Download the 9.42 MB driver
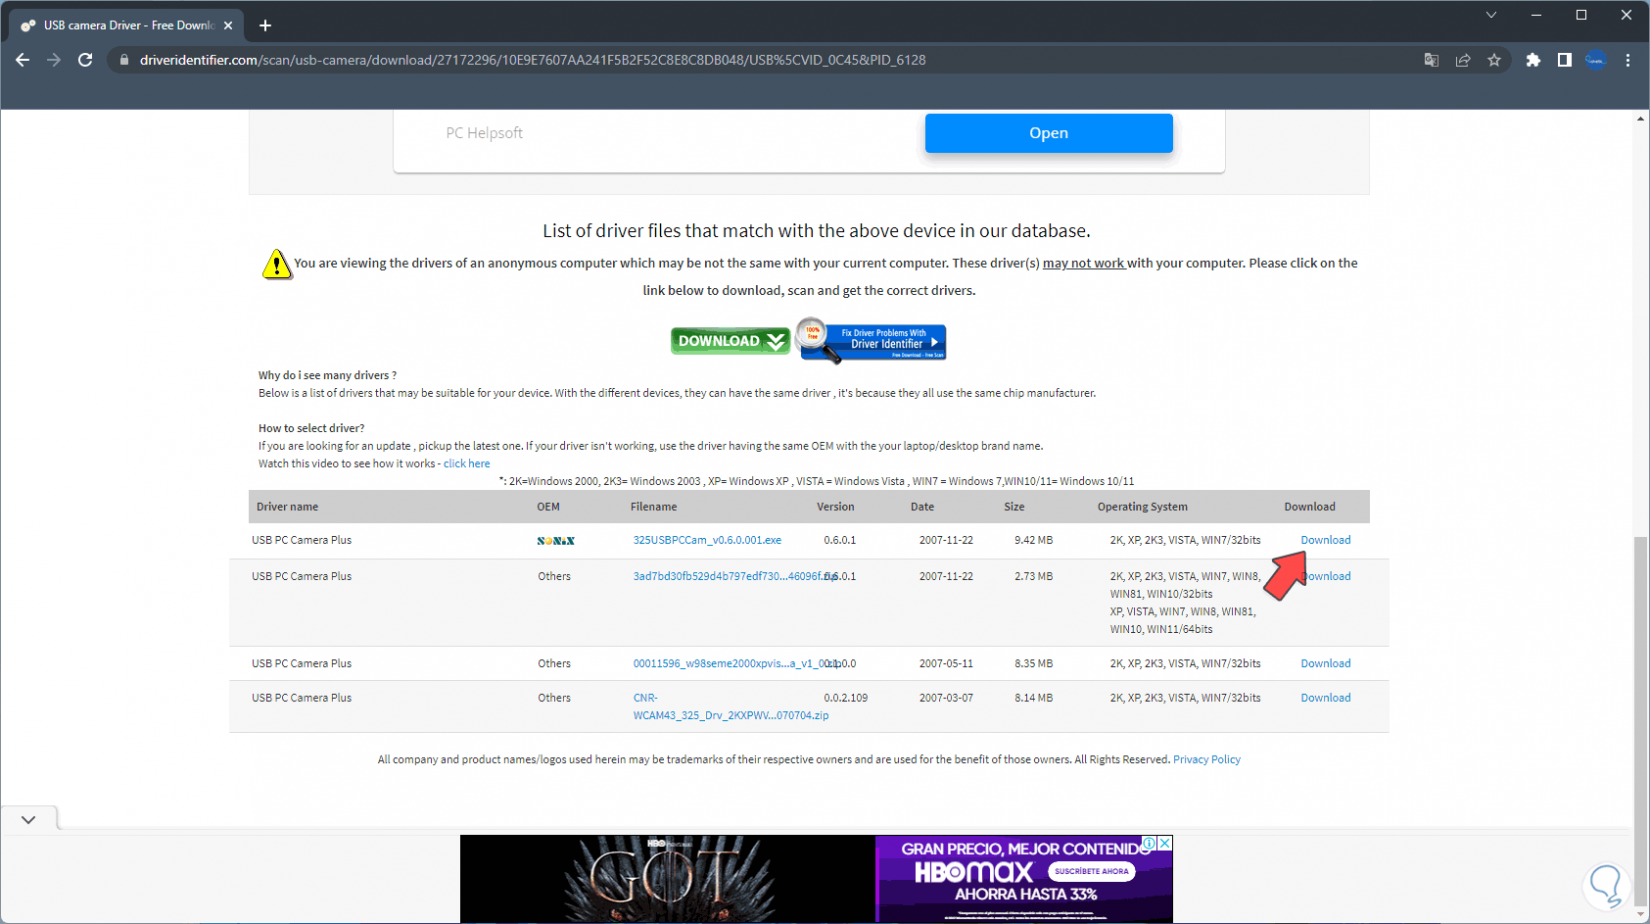 pyautogui.click(x=1325, y=540)
